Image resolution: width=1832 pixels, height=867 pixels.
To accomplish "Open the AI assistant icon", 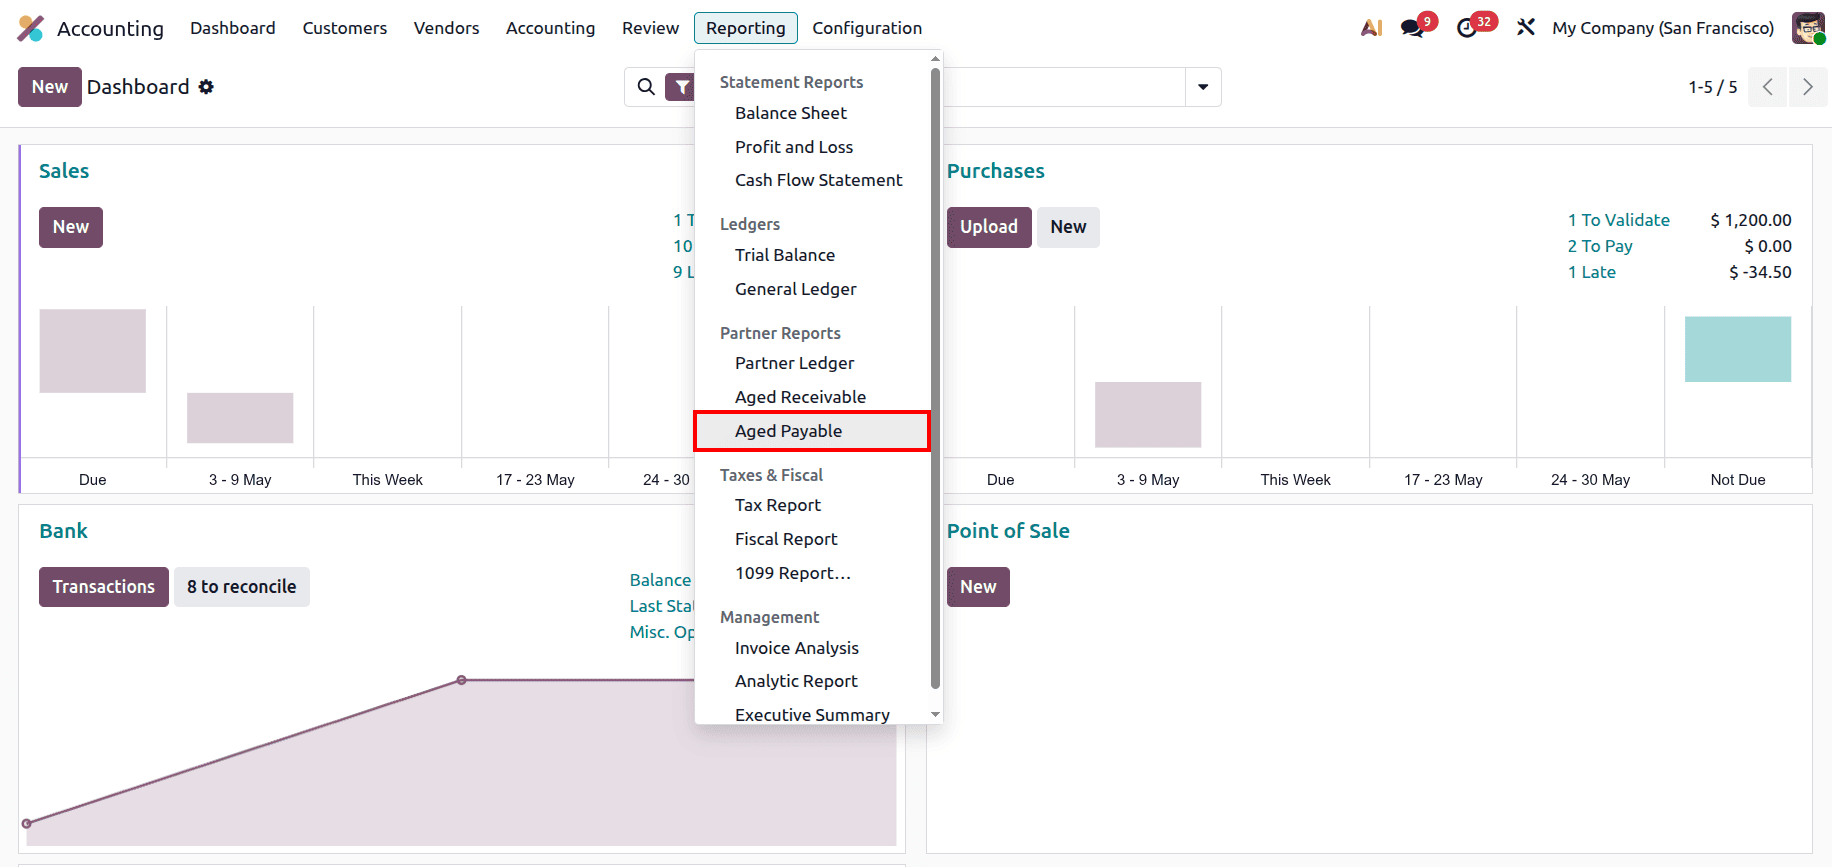I will [x=1371, y=28].
